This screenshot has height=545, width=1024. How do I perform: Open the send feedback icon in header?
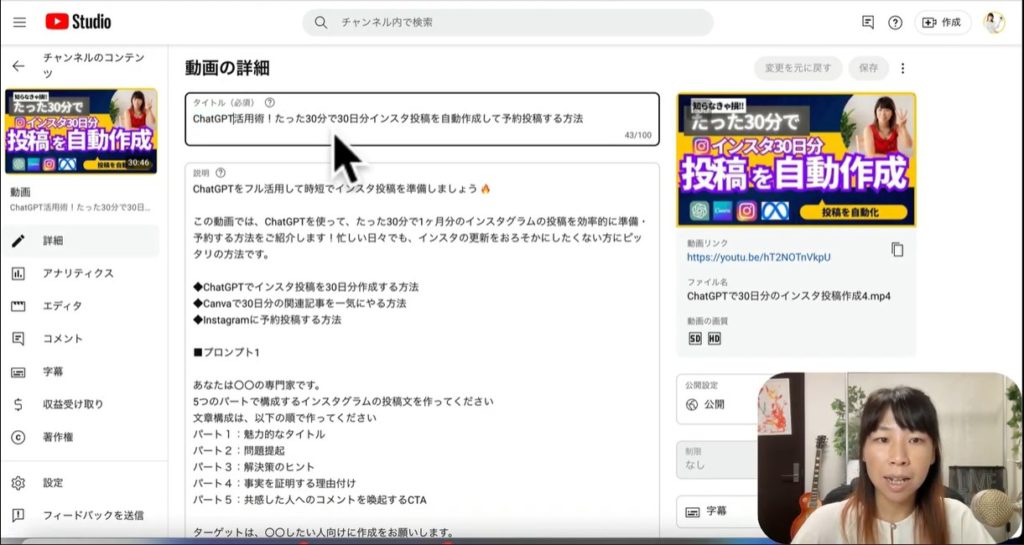(867, 22)
